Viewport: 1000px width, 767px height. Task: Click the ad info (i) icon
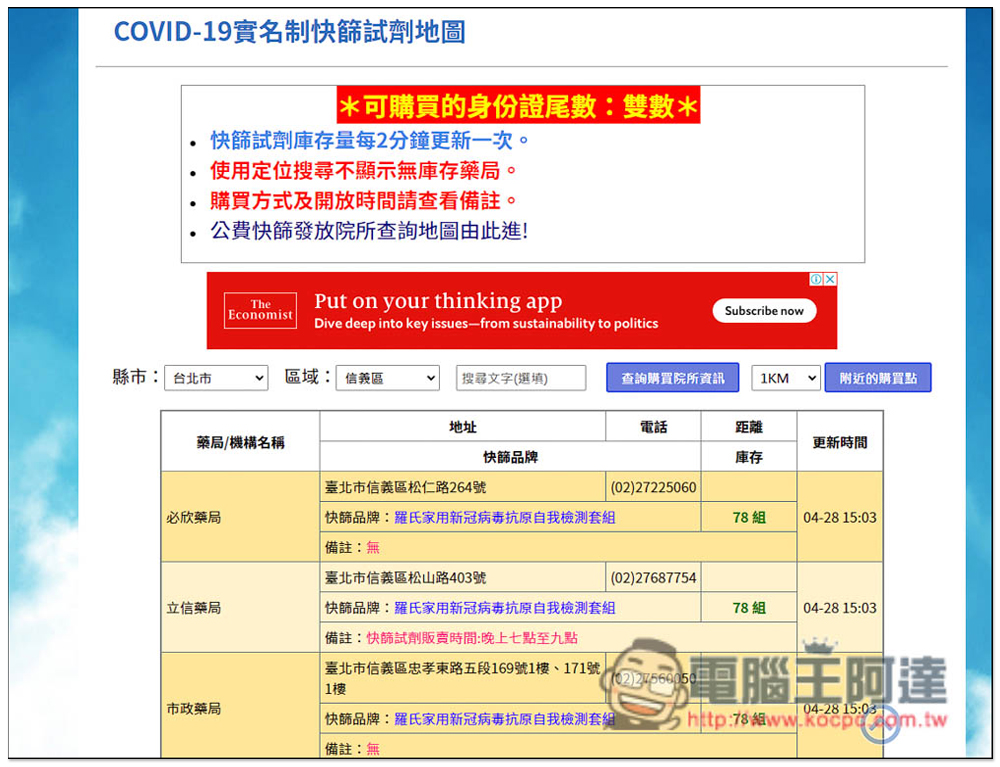click(x=816, y=280)
